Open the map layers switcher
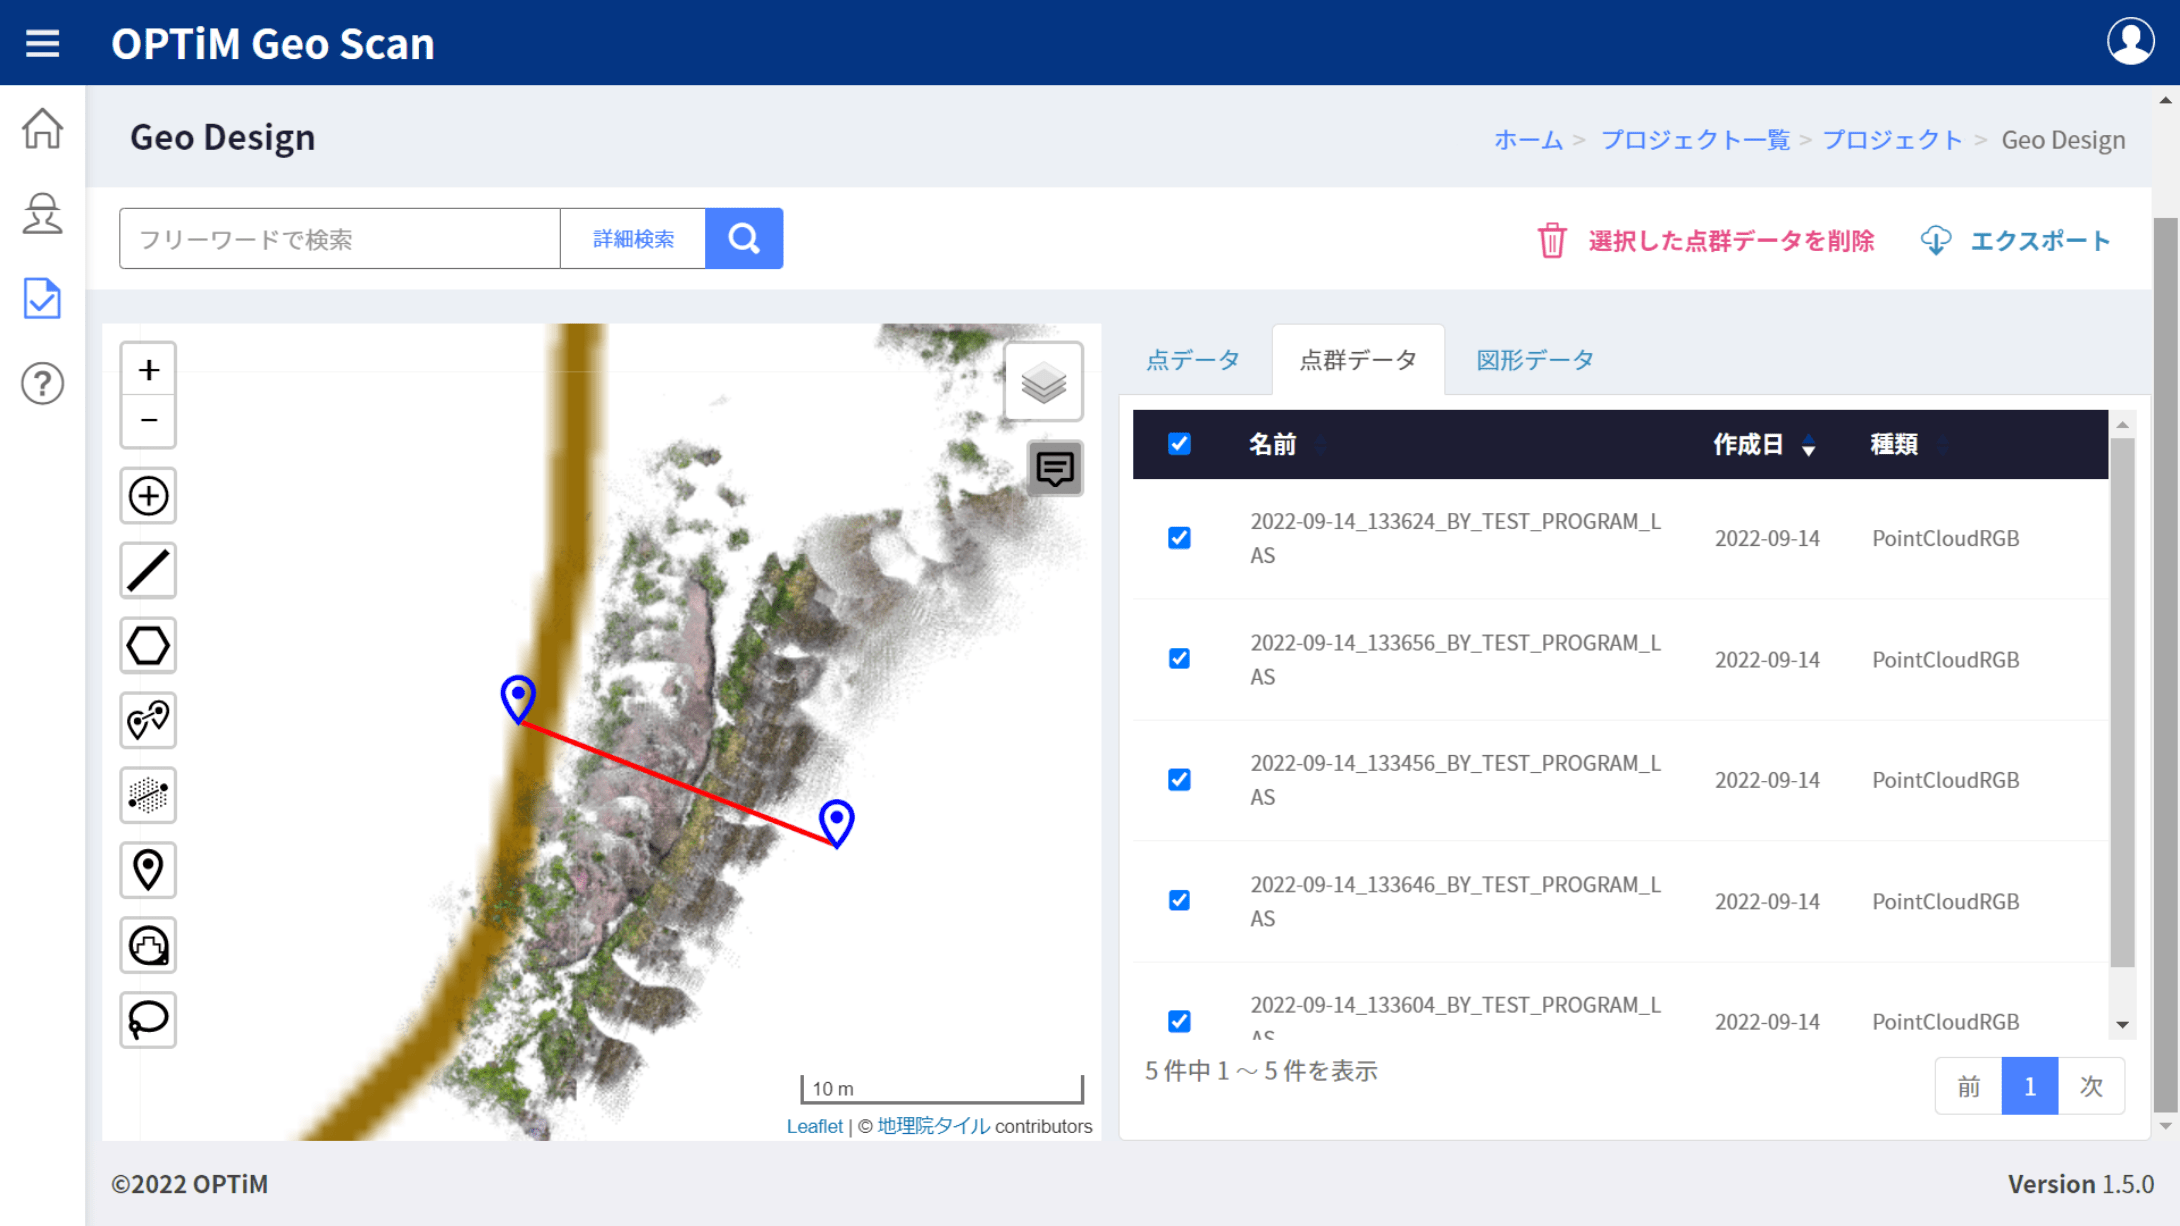The width and height of the screenshot is (2180, 1226). [x=1044, y=381]
